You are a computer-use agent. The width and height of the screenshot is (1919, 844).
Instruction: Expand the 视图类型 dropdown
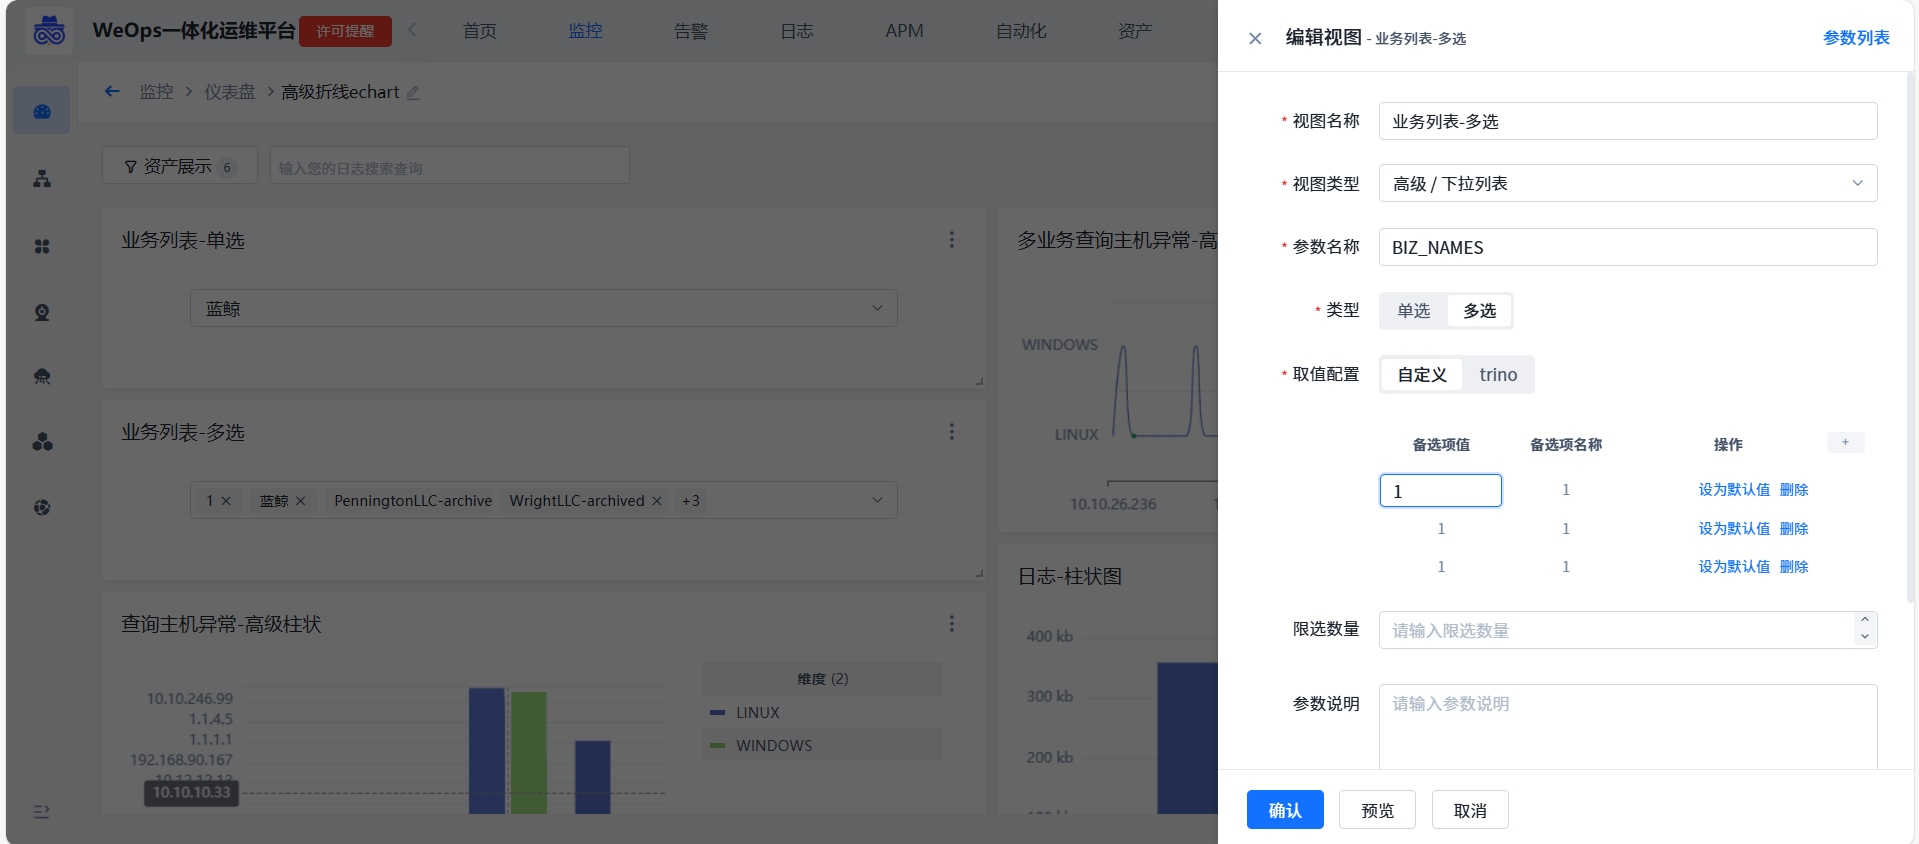pos(1627,184)
